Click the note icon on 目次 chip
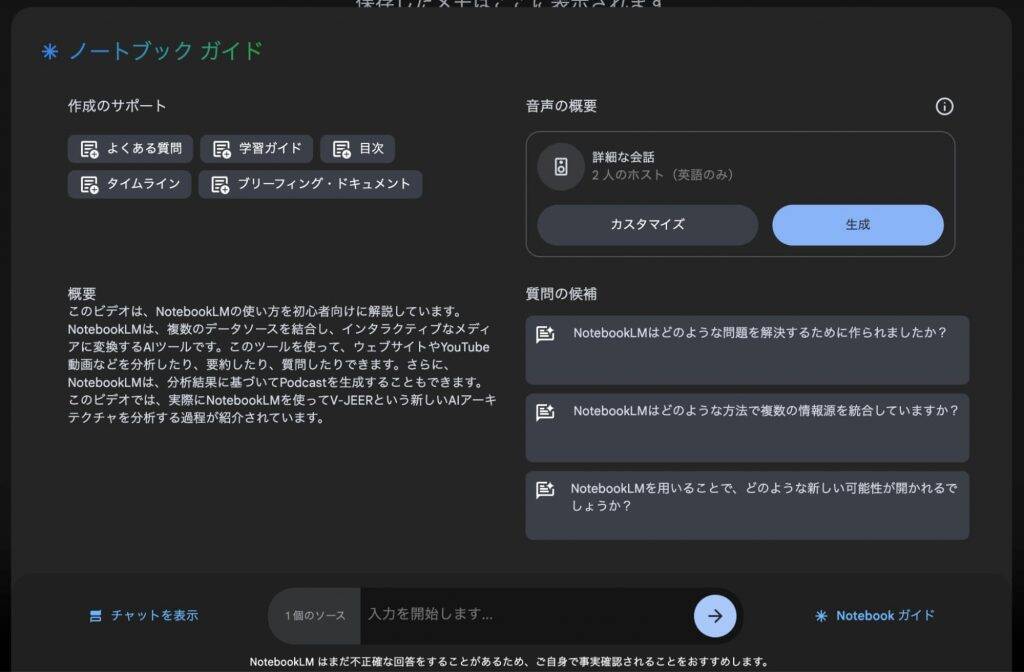This screenshot has height=672, width=1024. point(341,149)
